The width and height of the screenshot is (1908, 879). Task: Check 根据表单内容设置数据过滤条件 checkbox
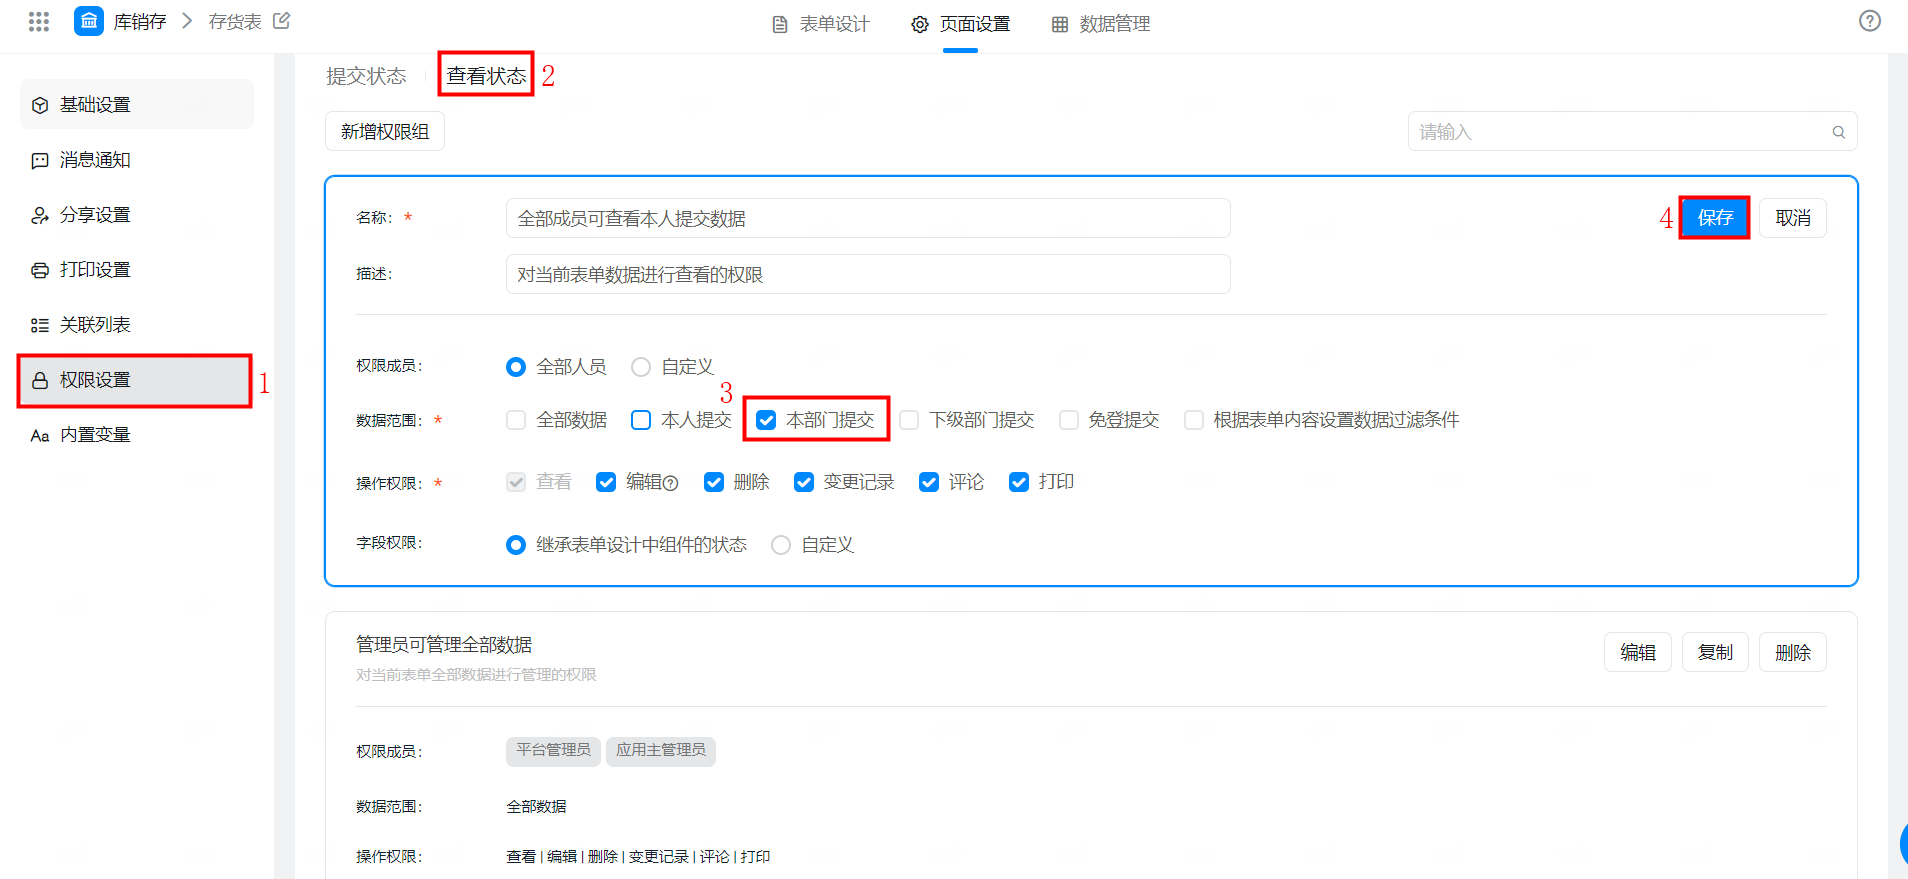[1194, 420]
